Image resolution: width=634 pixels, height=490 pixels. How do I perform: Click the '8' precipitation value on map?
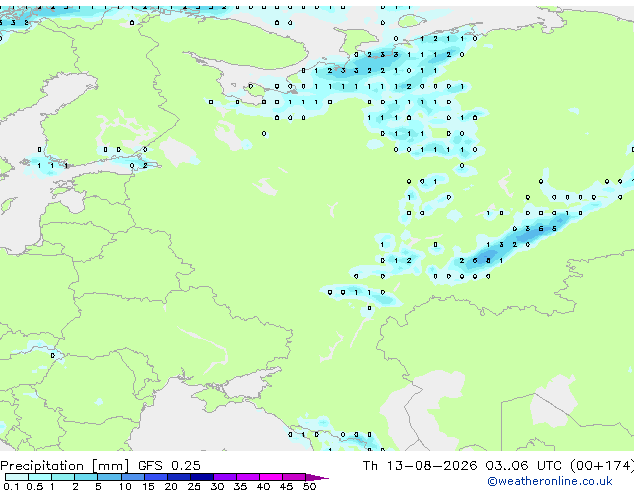point(488,261)
